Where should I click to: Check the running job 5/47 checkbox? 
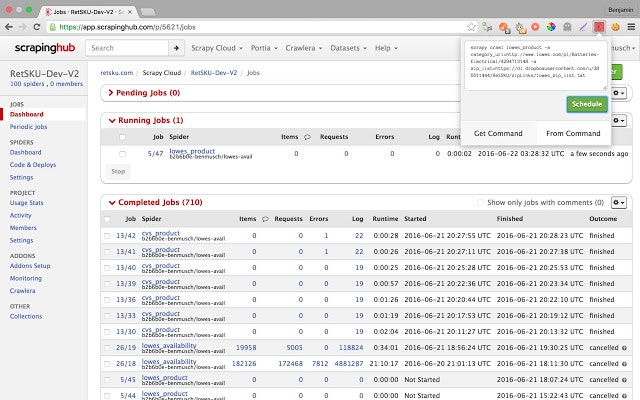(122, 154)
